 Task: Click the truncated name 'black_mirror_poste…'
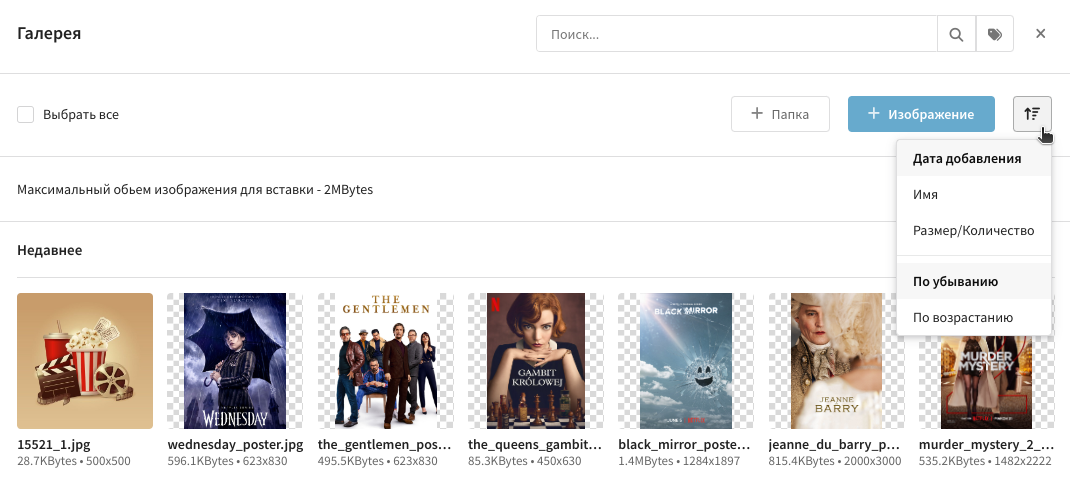(684, 445)
